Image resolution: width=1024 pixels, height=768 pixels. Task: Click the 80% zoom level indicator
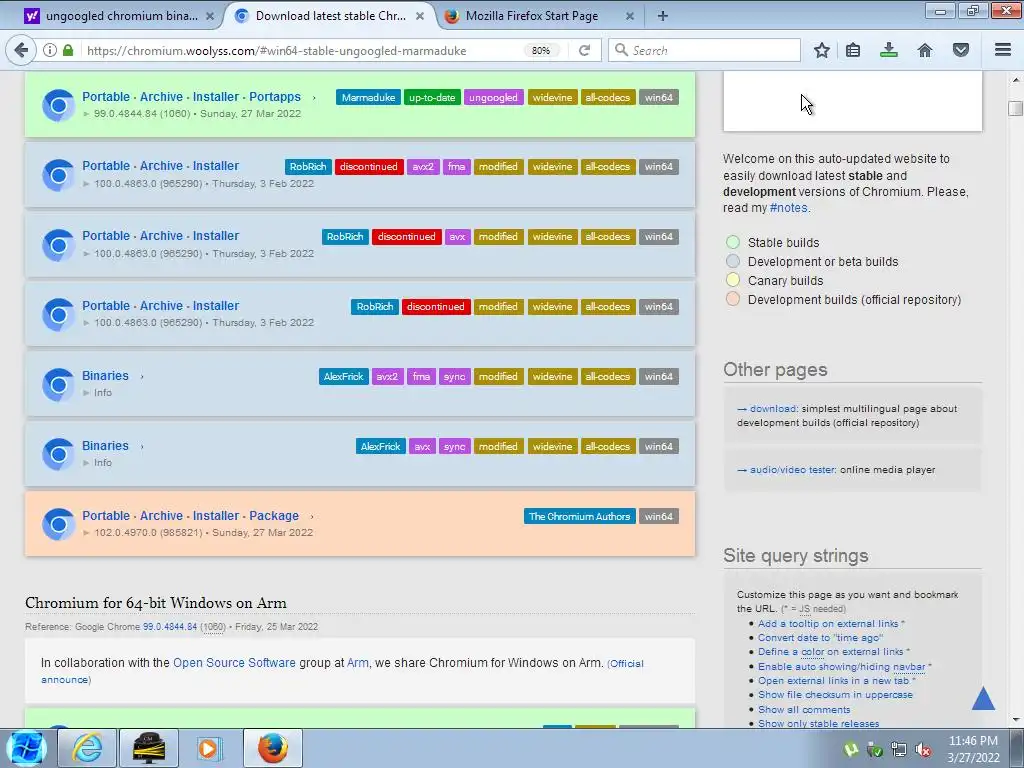(x=541, y=50)
